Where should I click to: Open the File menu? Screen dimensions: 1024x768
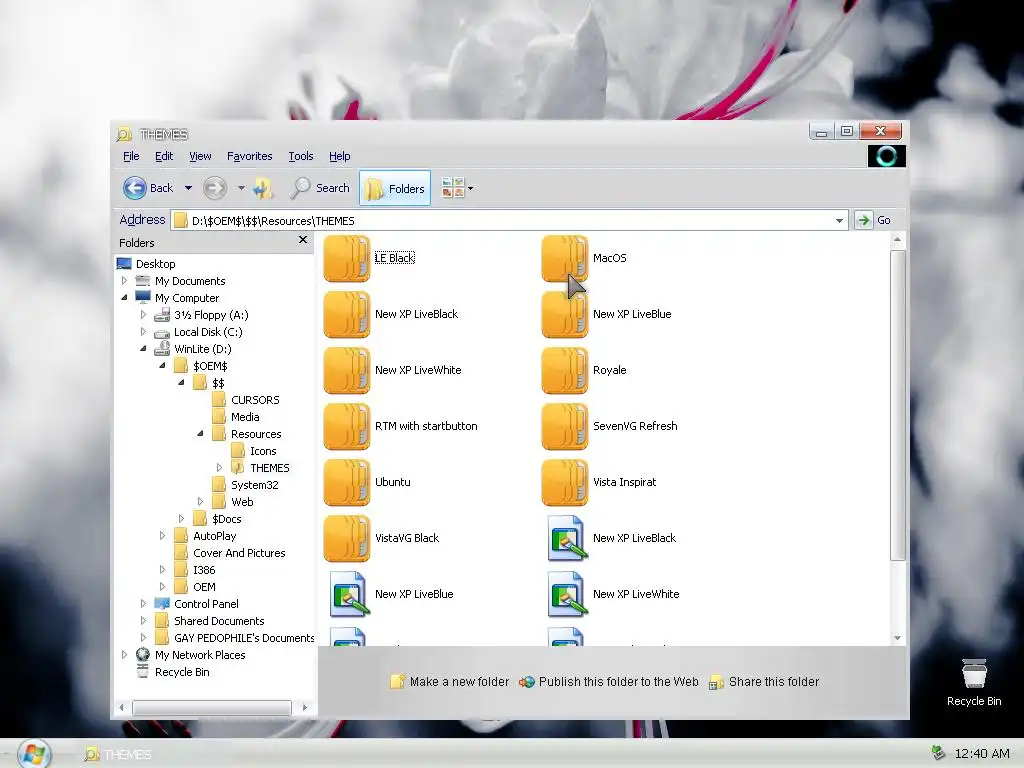[x=131, y=156]
